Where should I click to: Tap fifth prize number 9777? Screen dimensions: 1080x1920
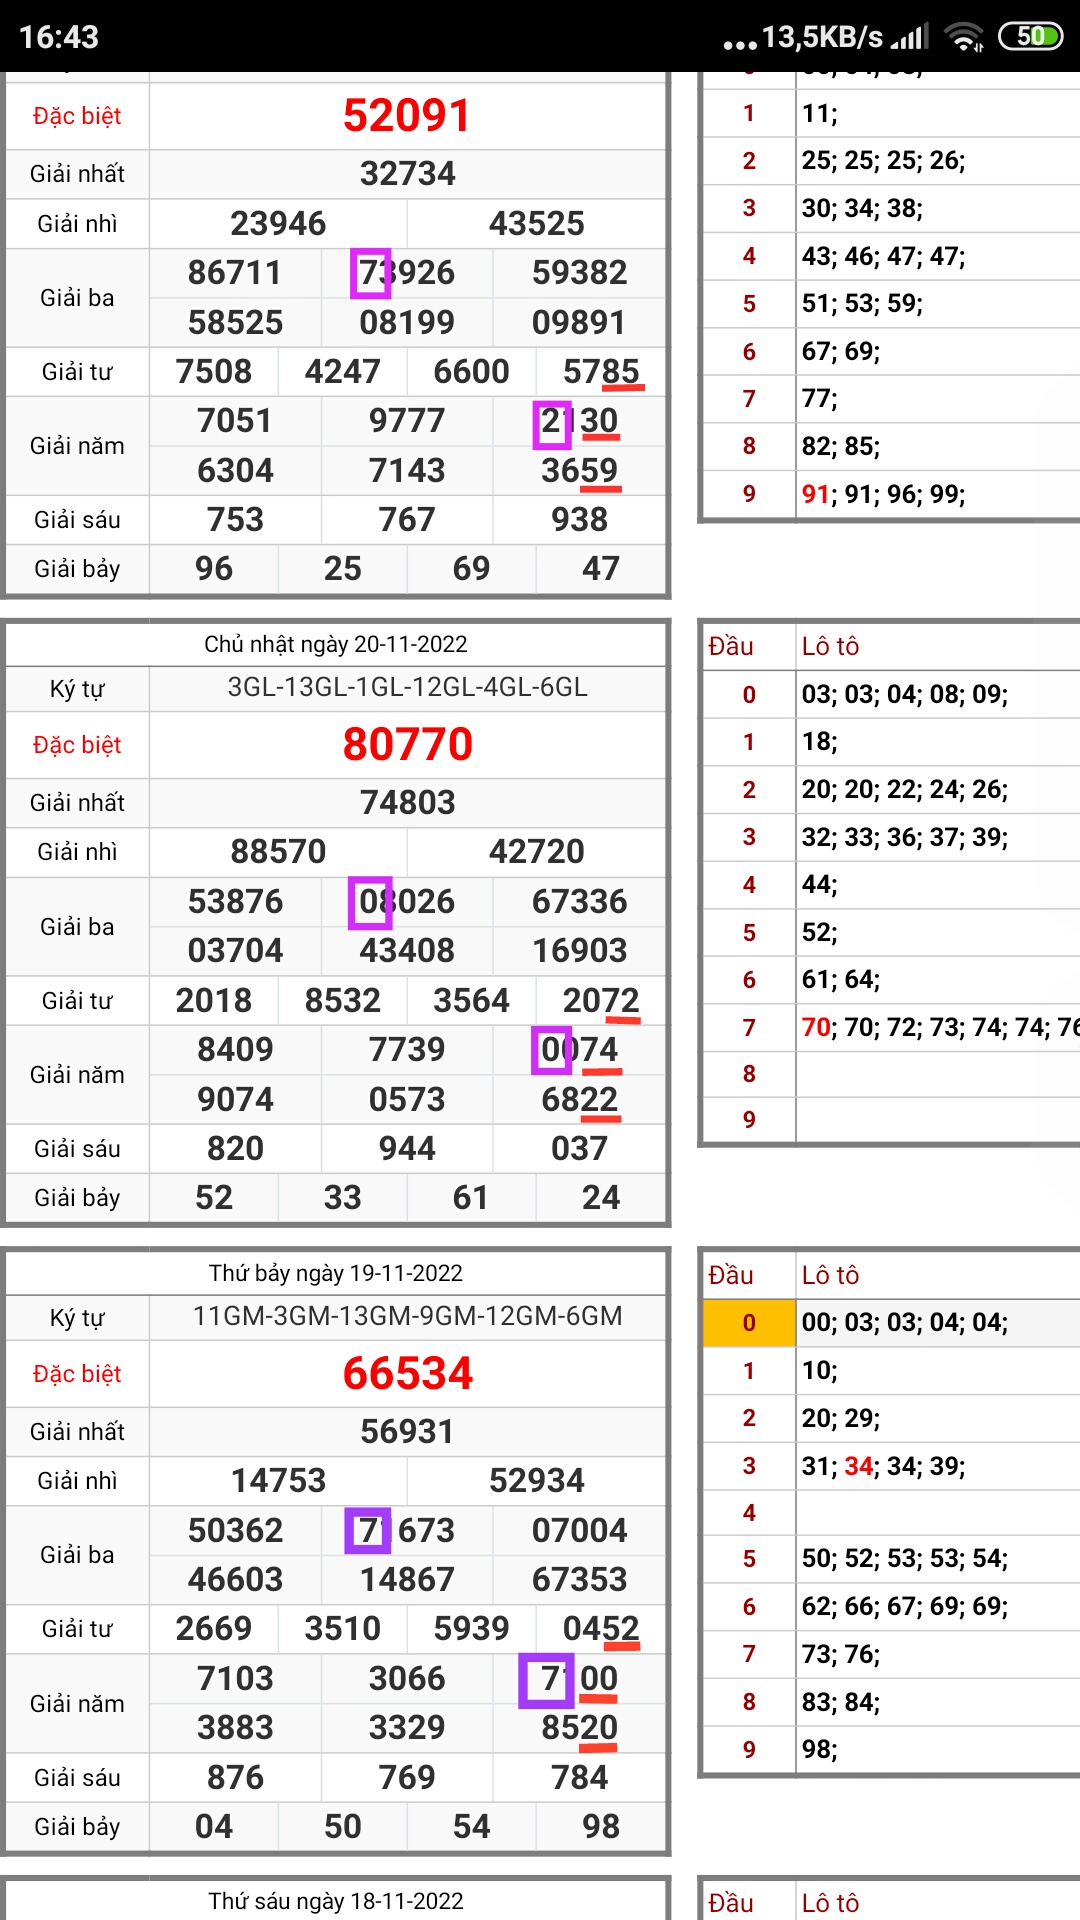407,421
